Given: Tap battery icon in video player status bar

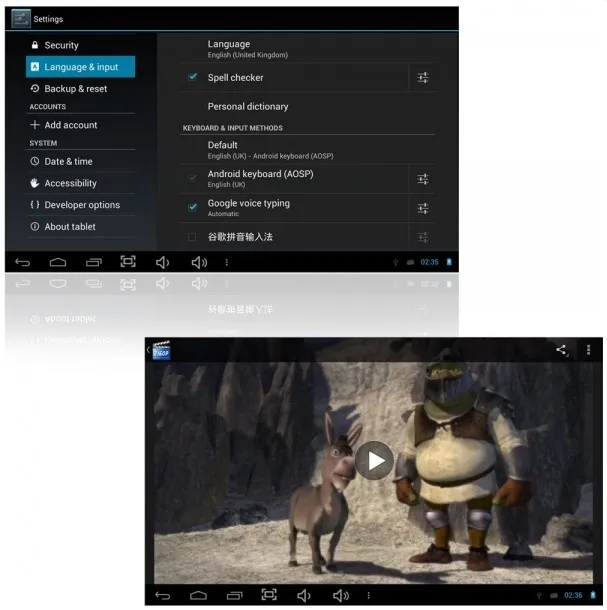Looking at the screenshot, I should 593,595.
